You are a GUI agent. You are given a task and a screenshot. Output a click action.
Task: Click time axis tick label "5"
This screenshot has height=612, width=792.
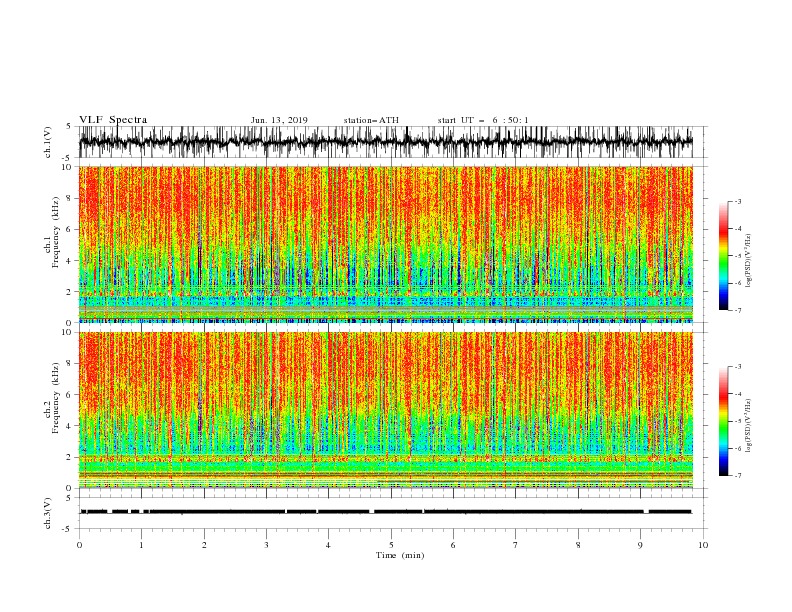click(391, 545)
